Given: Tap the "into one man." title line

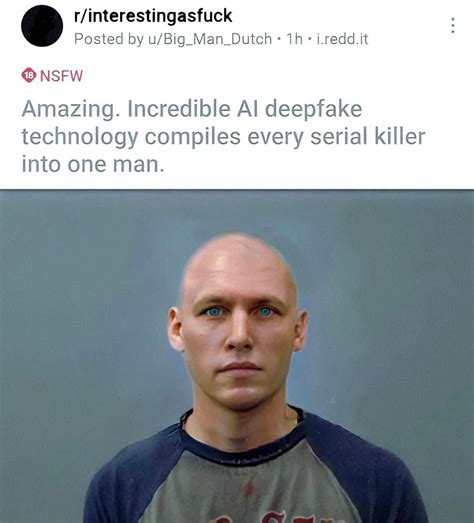Looking at the screenshot, I should point(93,164).
